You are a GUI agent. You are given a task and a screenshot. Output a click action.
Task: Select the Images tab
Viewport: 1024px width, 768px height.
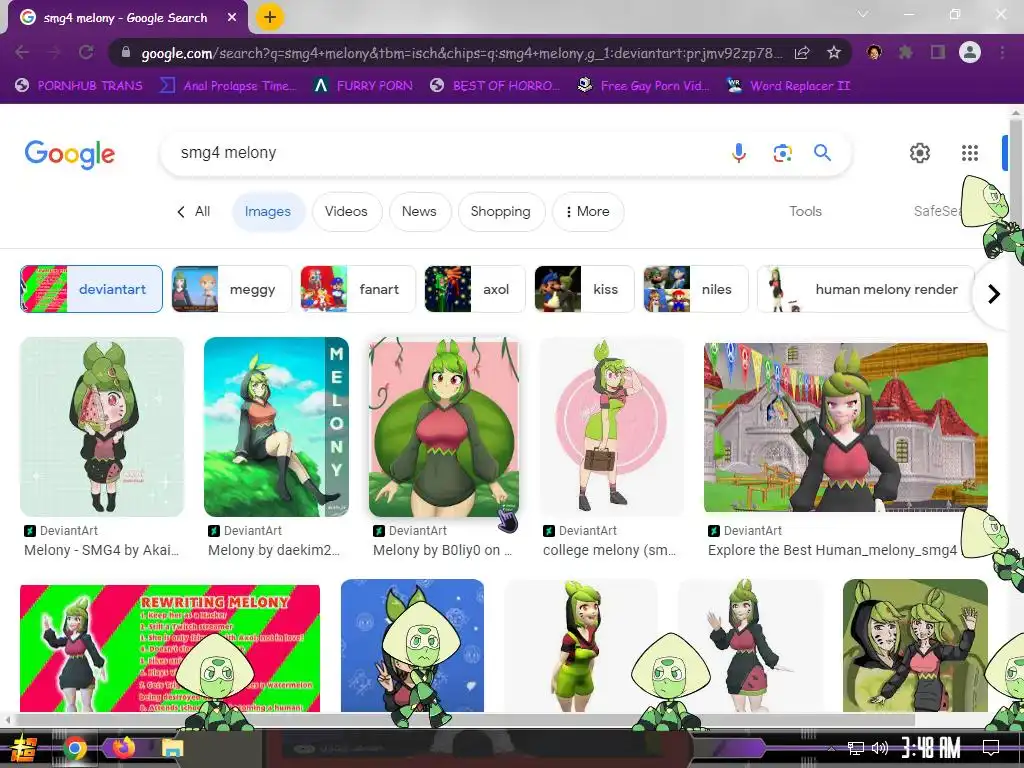pyautogui.click(x=268, y=212)
